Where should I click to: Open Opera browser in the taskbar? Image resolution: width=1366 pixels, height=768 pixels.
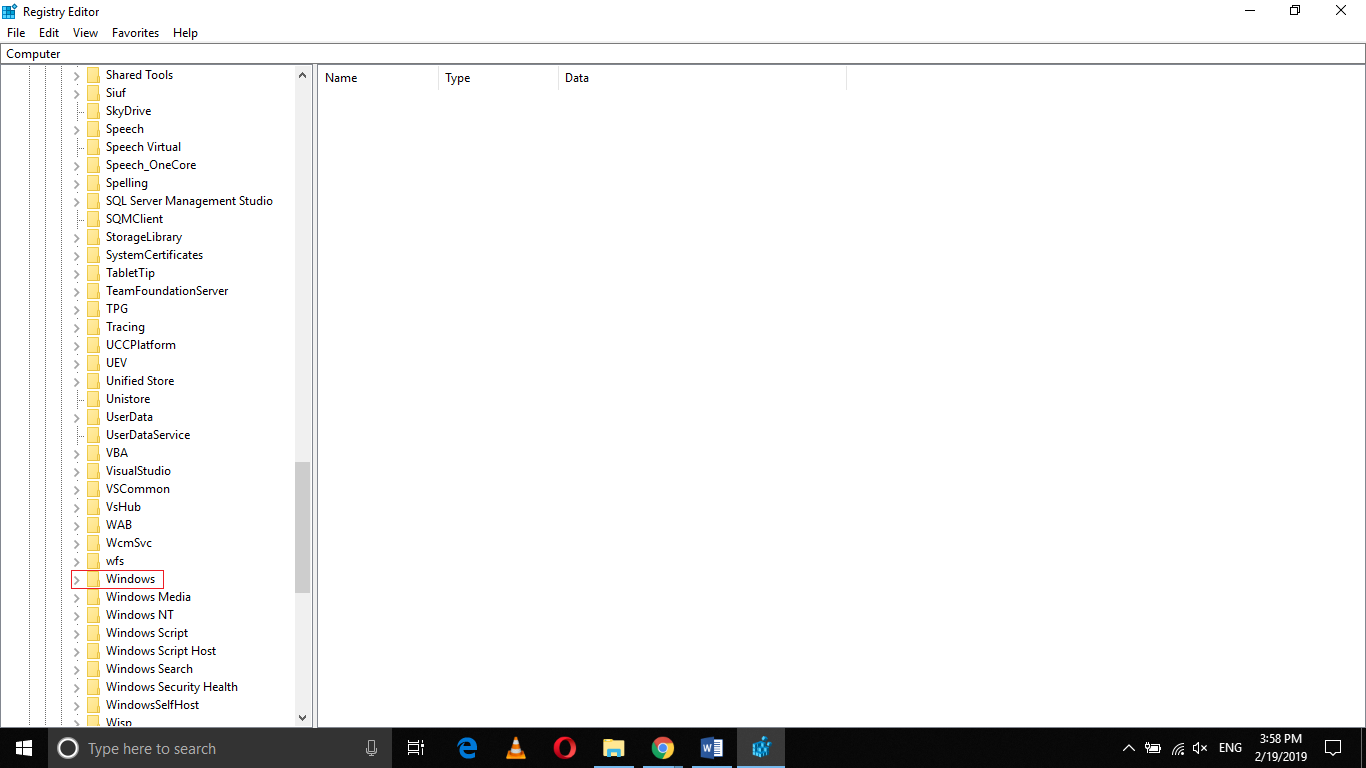point(565,748)
